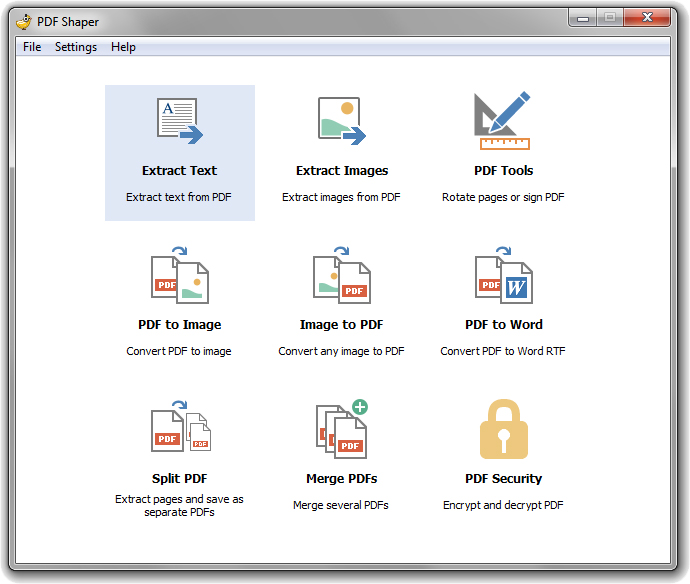Select the Merge PDFs icon with green plus
690x584 pixels.
(x=341, y=429)
